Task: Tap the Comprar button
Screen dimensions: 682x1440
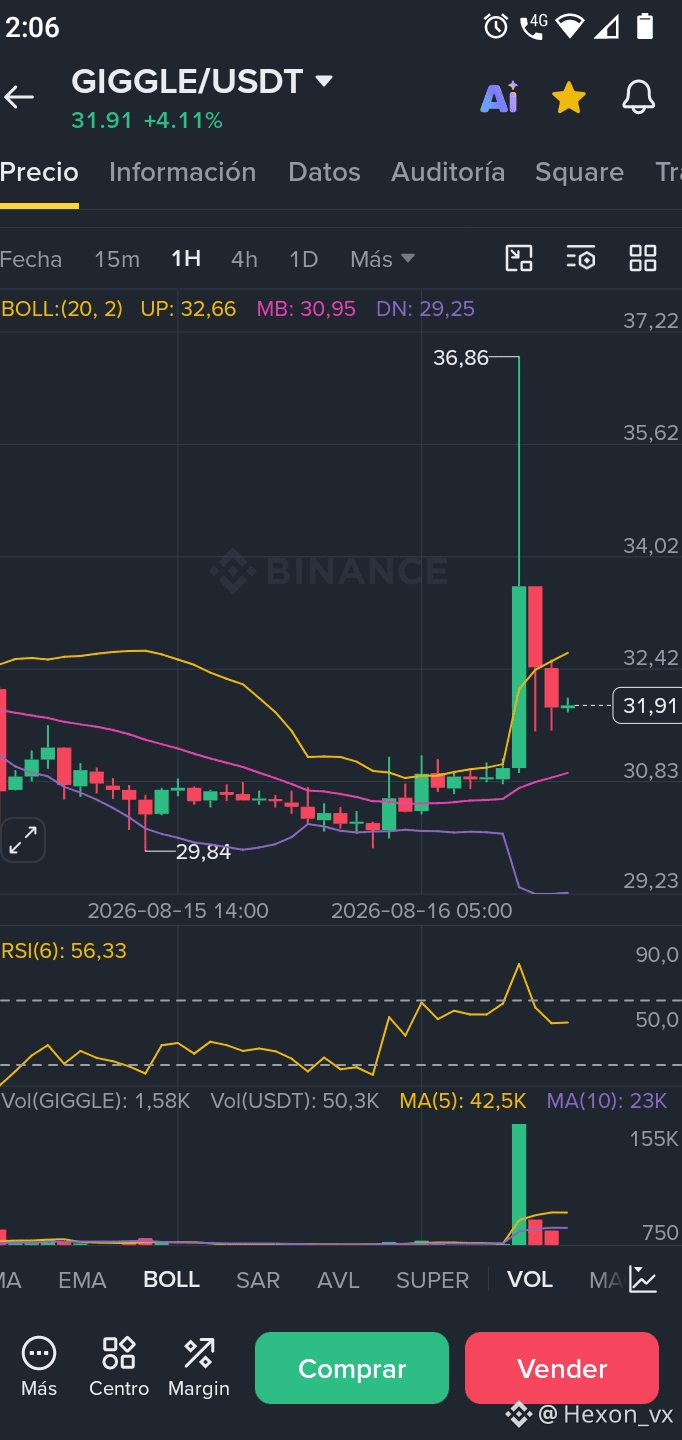Action: 352,1368
